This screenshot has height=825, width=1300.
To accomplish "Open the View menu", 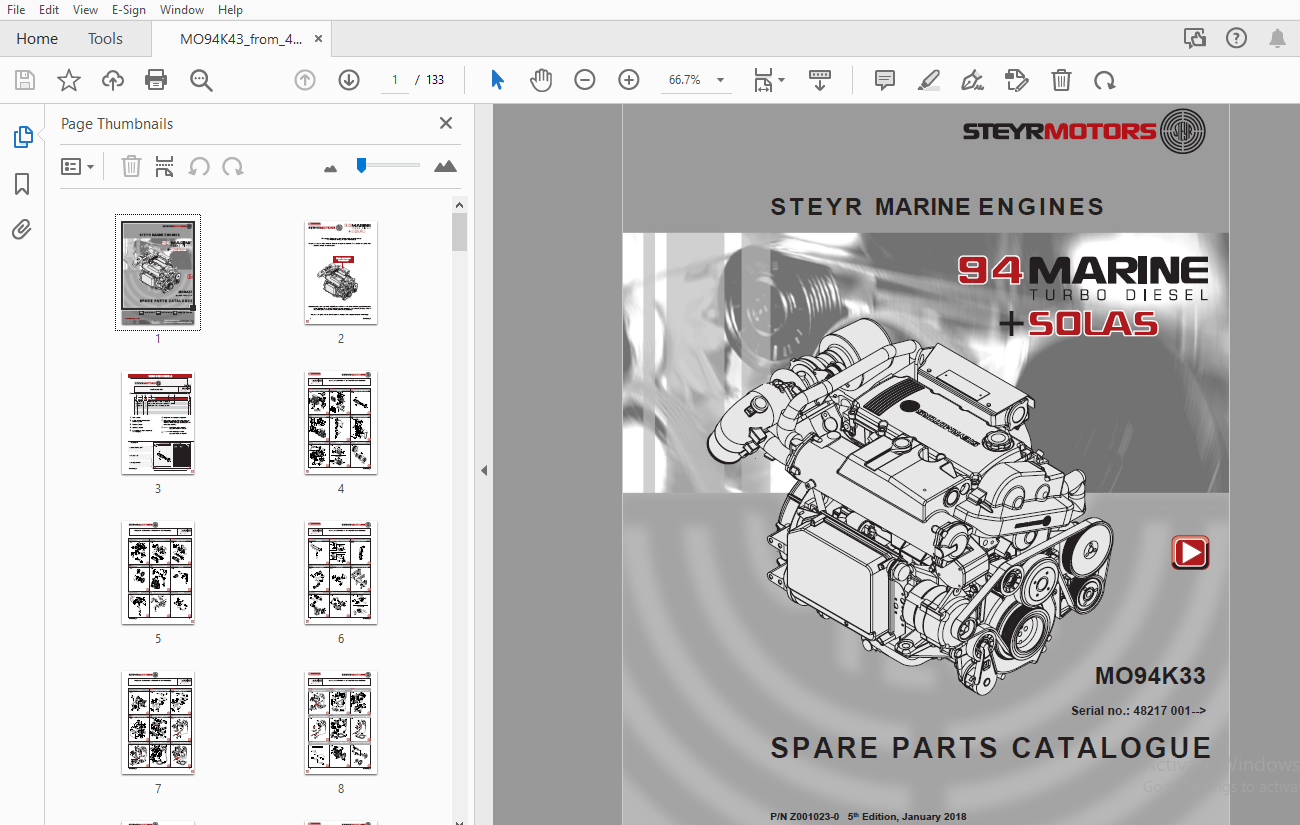I will pyautogui.click(x=85, y=10).
